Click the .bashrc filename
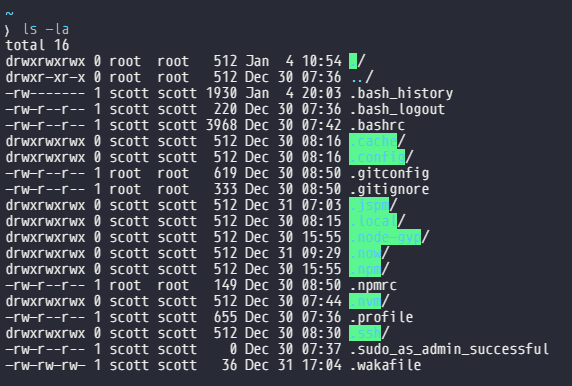572x386 pixels. [377, 125]
